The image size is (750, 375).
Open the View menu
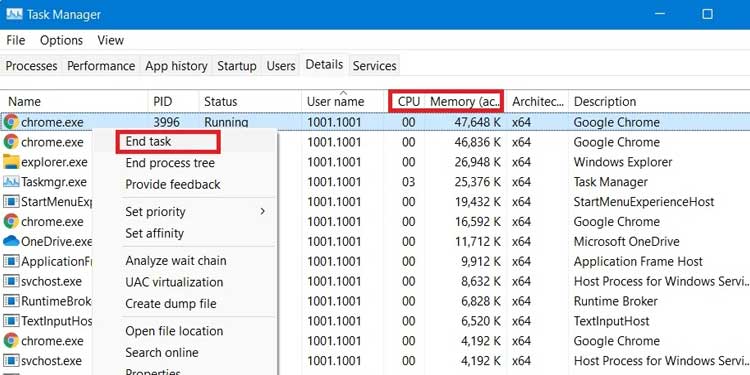click(110, 41)
